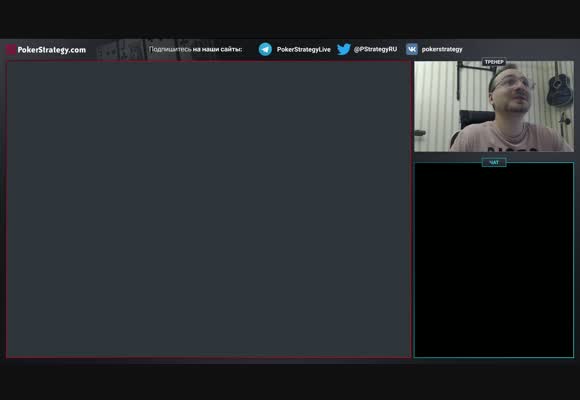
Task: Click the "Подпишитесь на наши сайты:" text
Action: (195, 49)
